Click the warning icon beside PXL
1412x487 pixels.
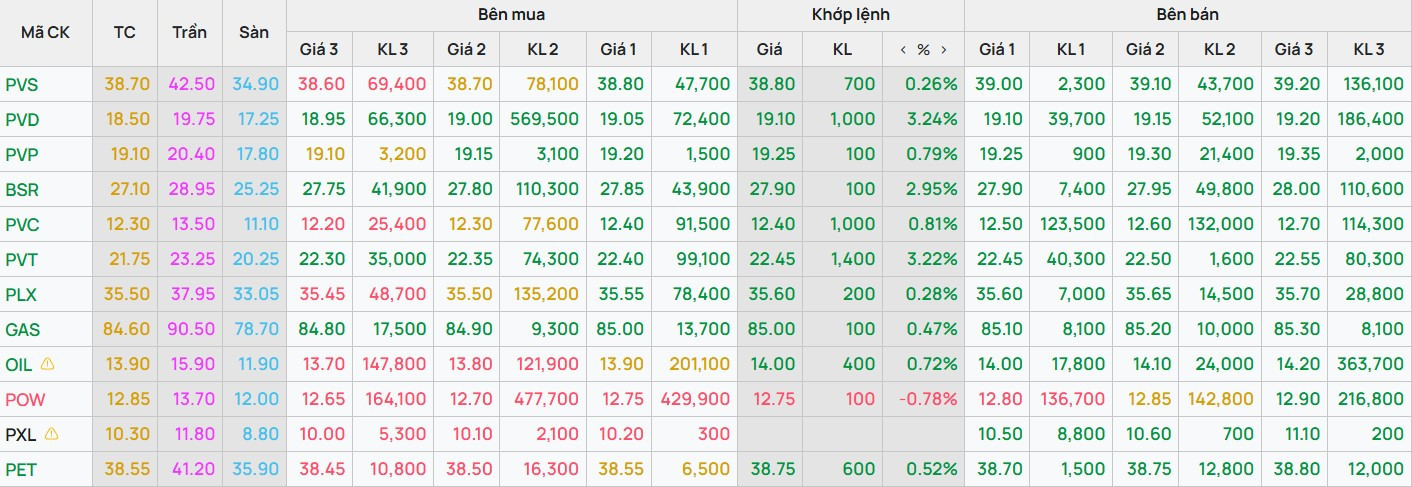coord(52,434)
